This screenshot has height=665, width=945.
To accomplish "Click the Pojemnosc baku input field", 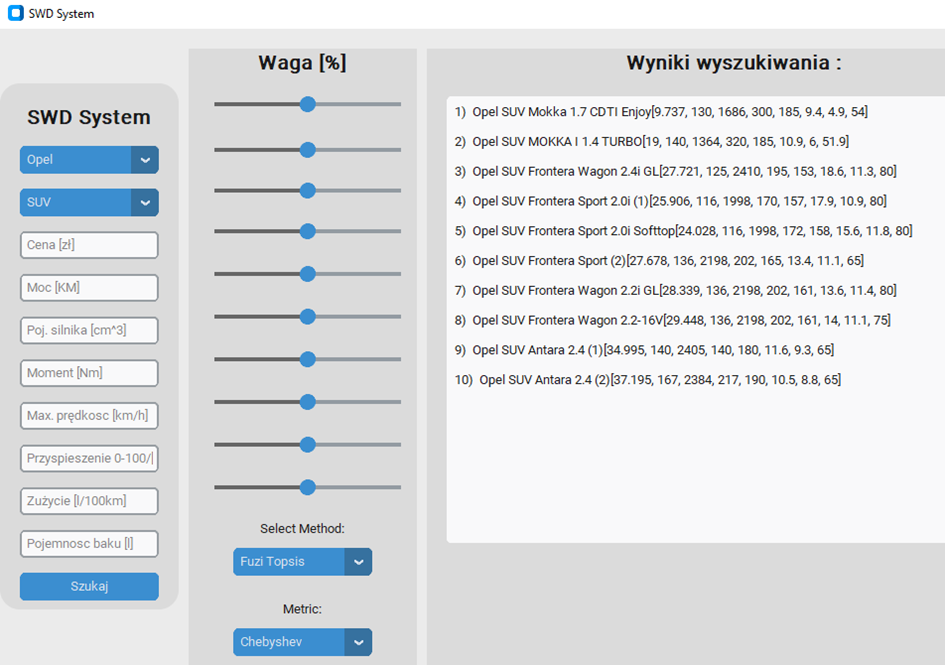I will point(88,543).
